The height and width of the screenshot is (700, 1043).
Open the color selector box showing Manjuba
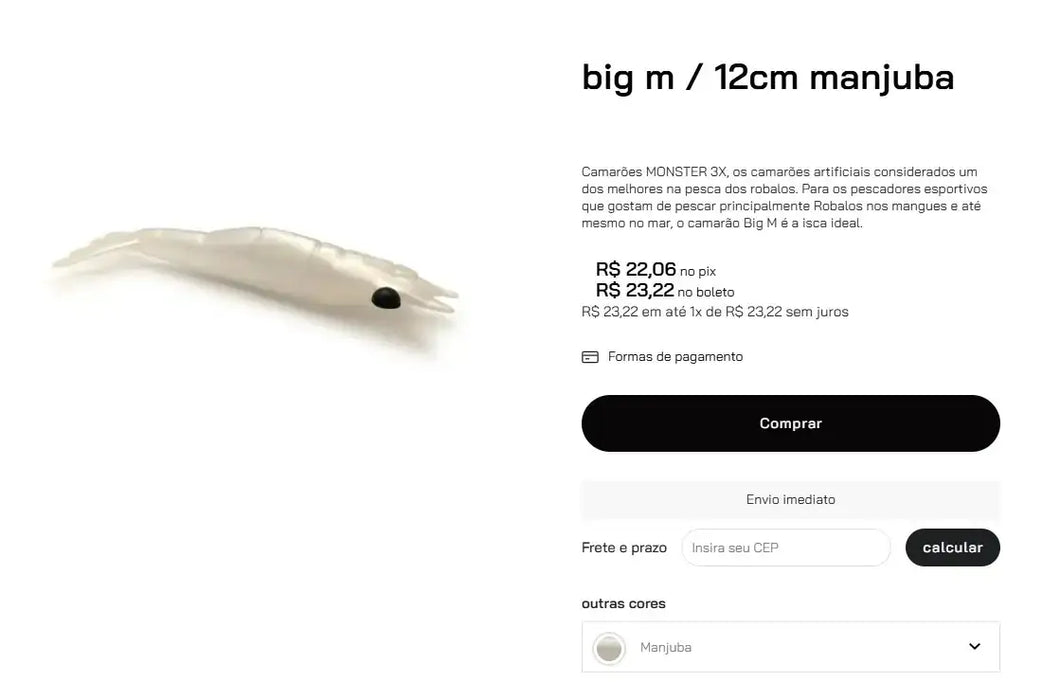790,647
